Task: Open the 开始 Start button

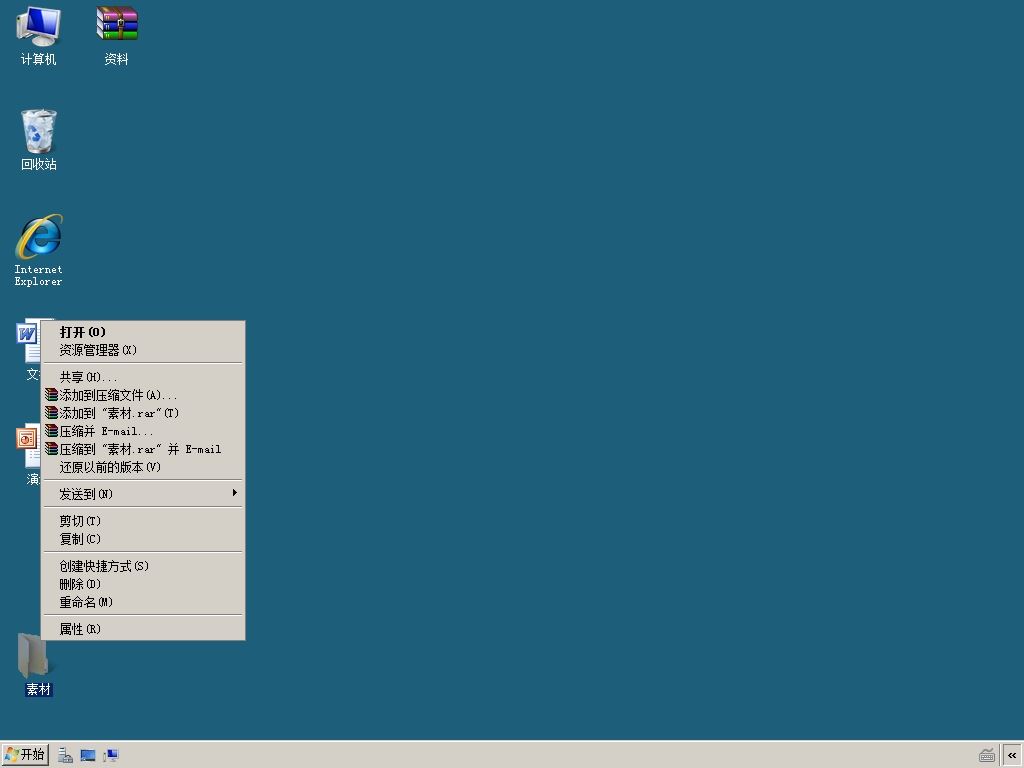Action: 25,755
